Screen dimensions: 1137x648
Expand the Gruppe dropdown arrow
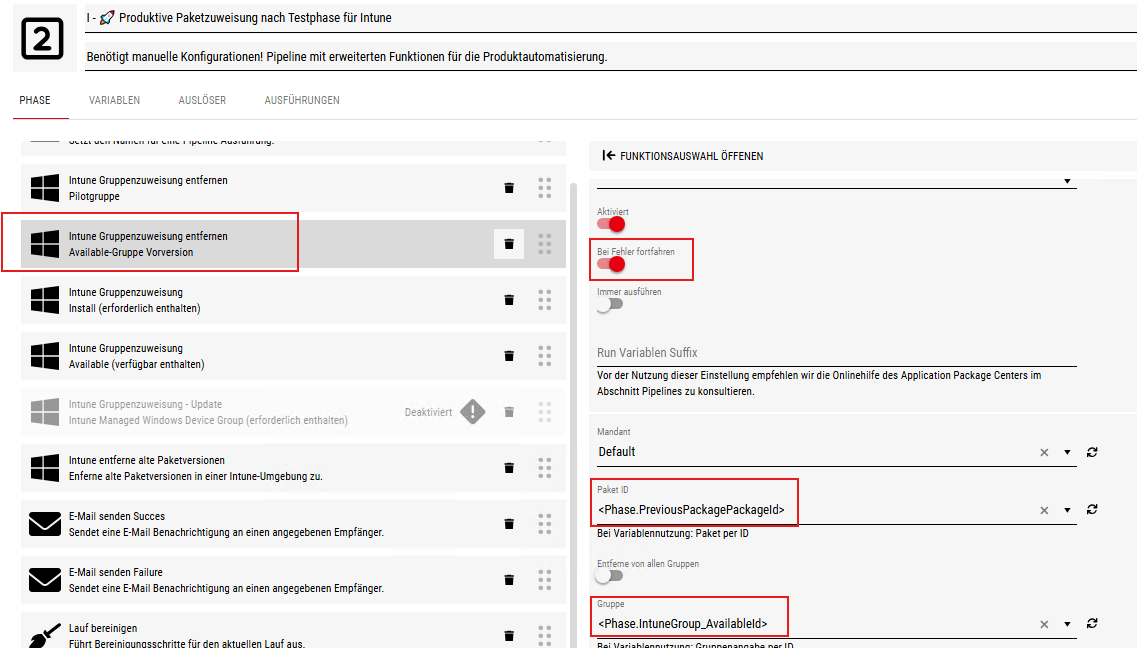click(1067, 624)
